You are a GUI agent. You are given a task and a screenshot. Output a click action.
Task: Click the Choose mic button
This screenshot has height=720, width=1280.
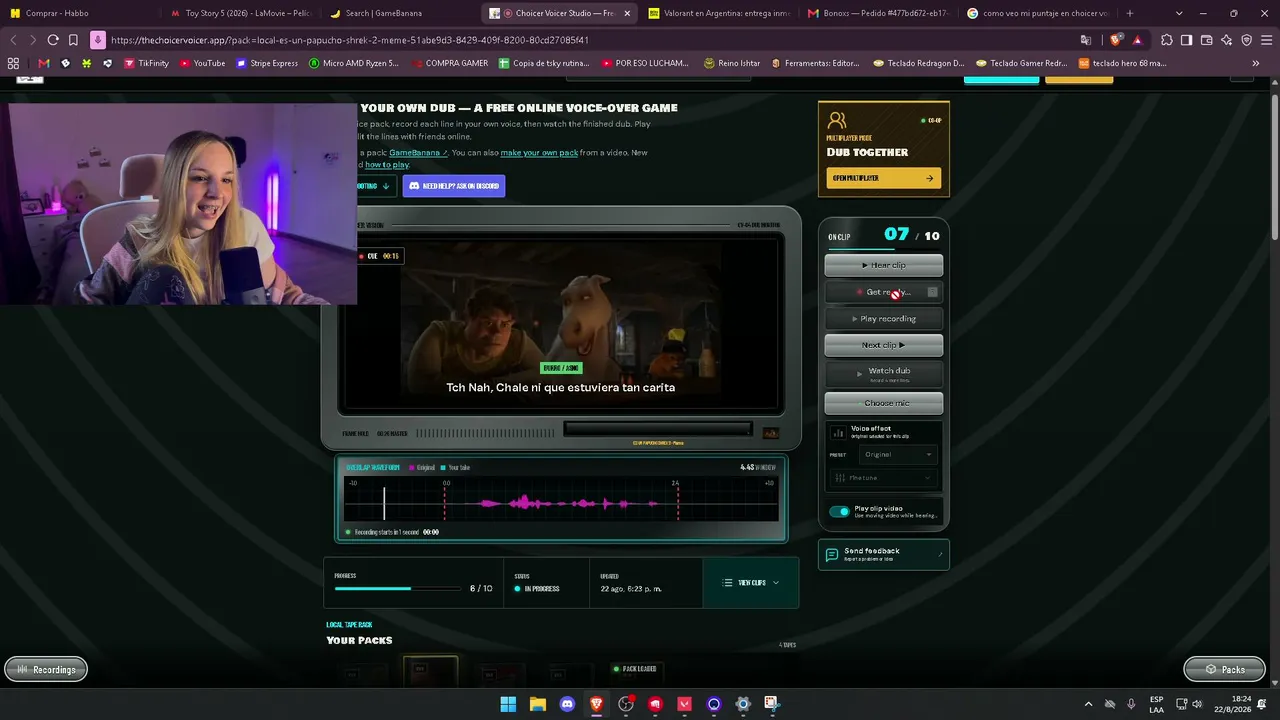[884, 403]
